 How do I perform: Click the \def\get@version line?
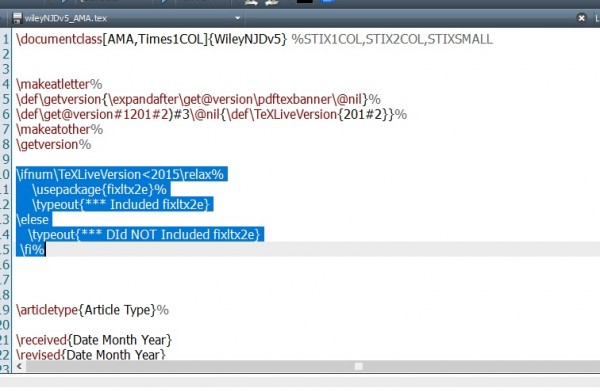coord(211,114)
